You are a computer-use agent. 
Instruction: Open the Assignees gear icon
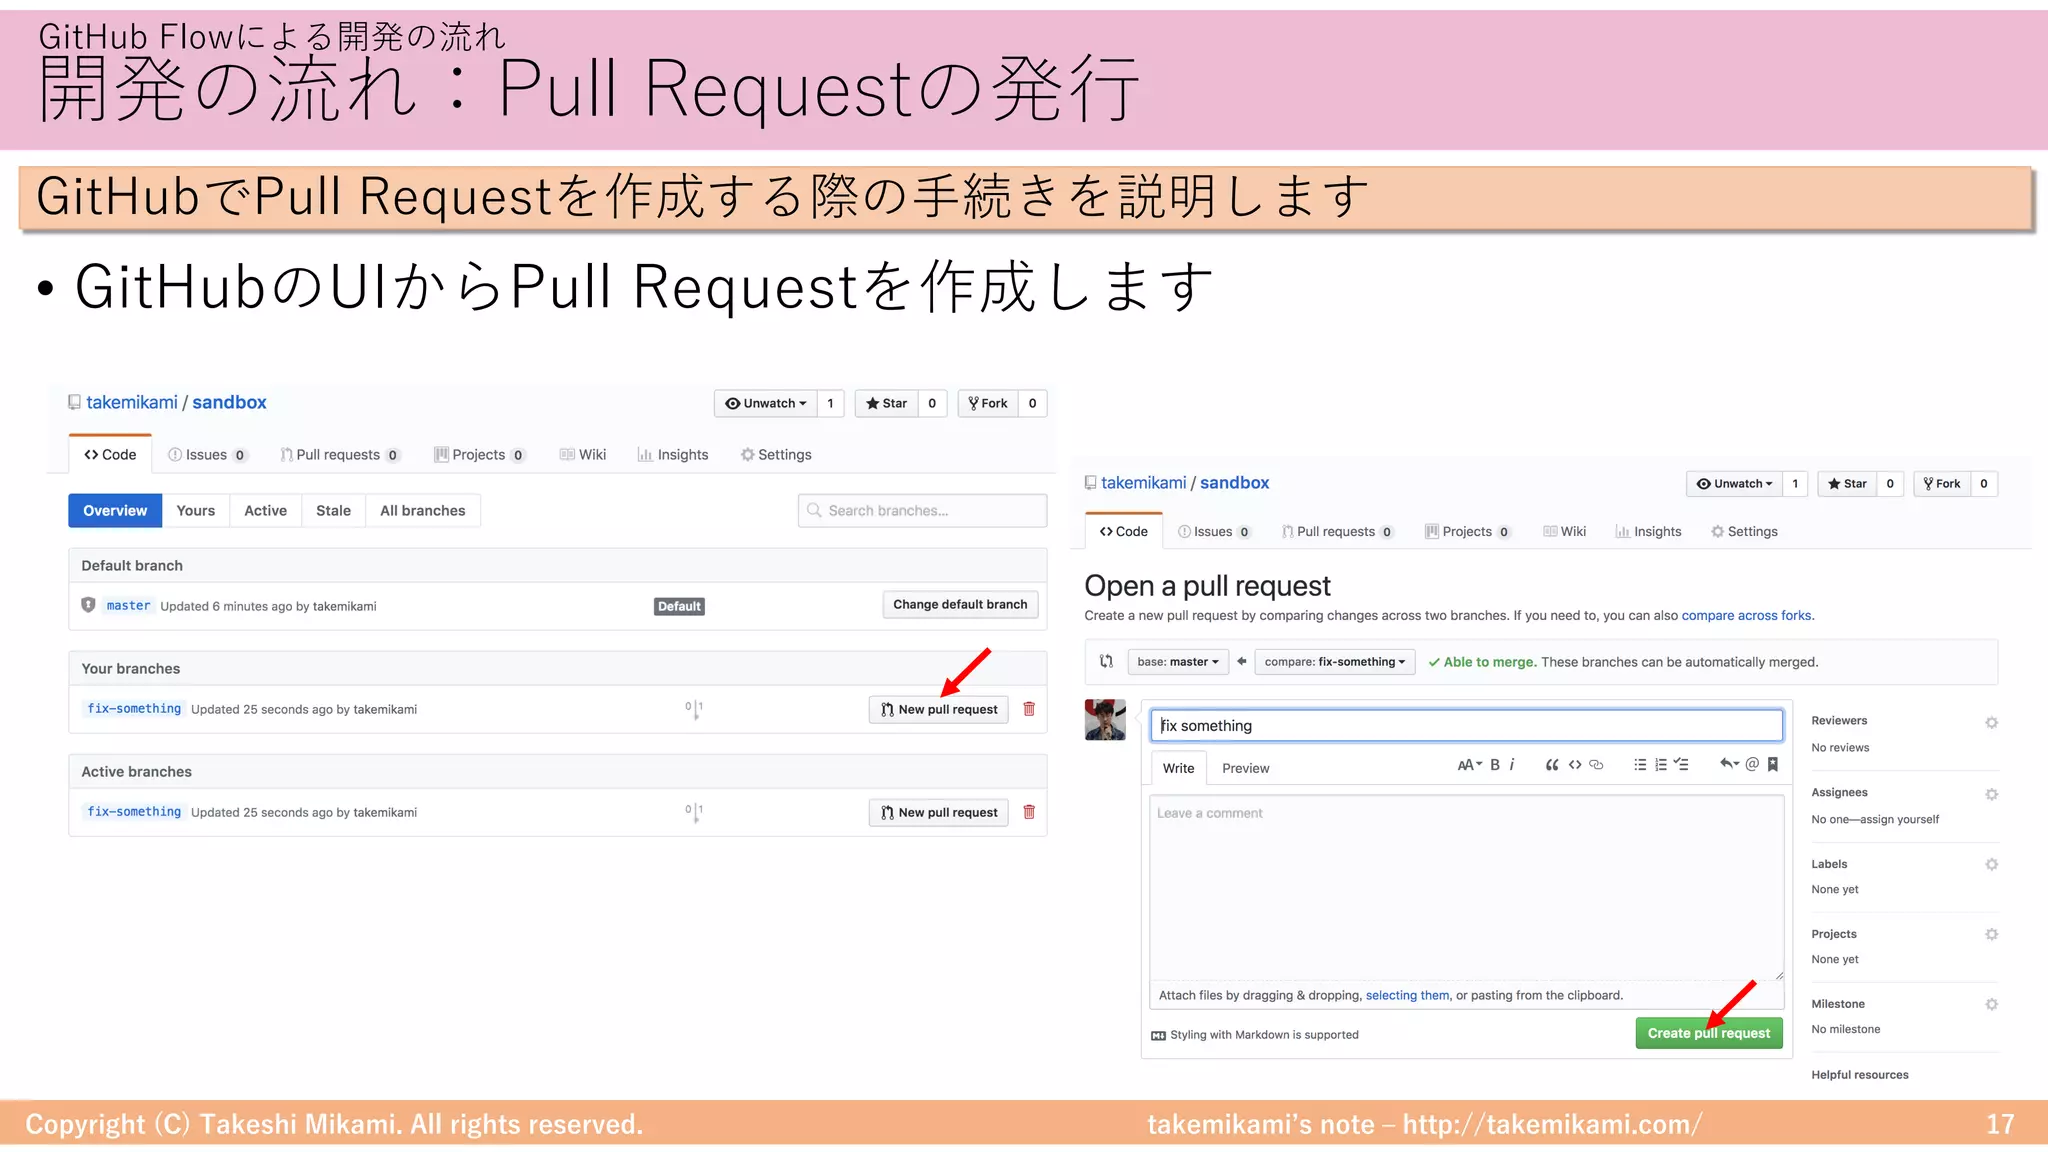pos(1991,794)
